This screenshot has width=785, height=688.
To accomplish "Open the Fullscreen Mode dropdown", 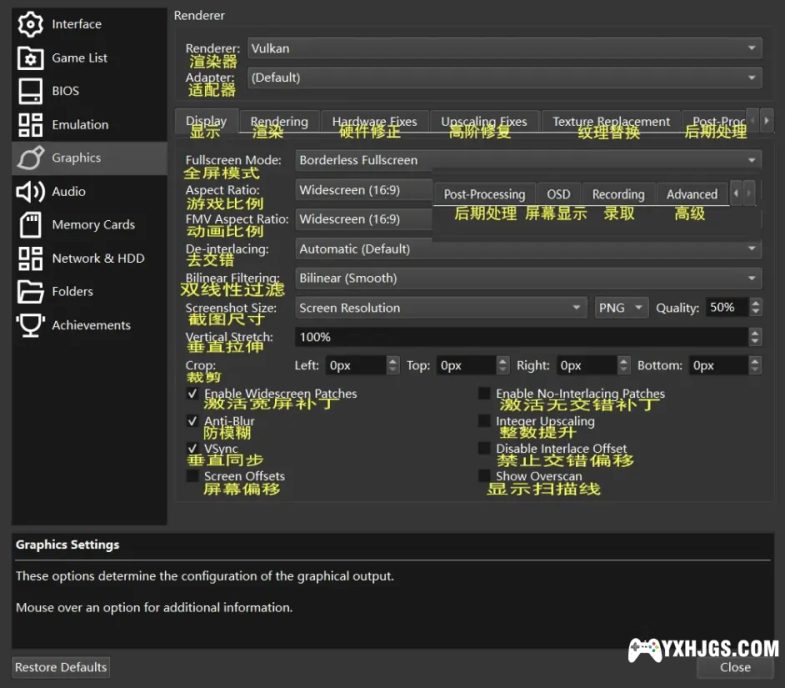I will pos(528,160).
